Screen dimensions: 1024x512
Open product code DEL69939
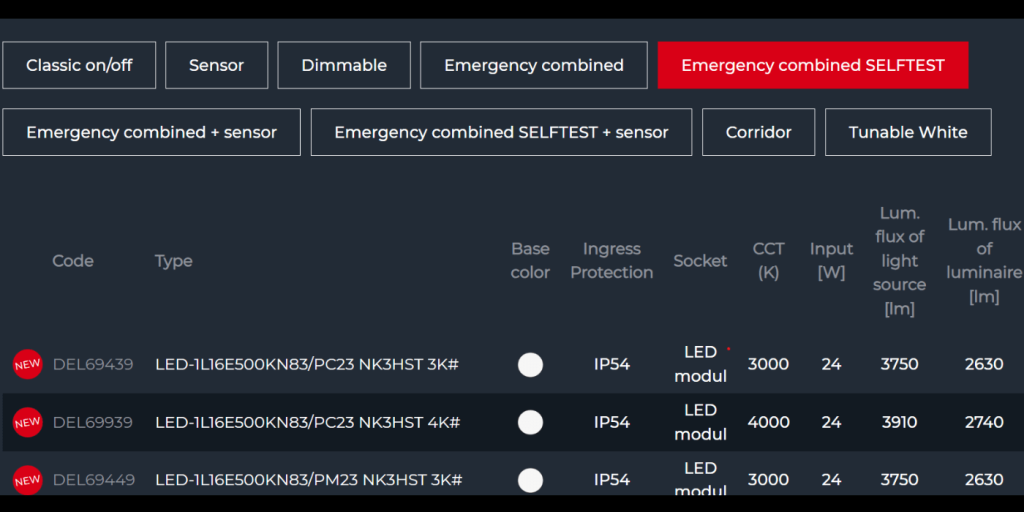[93, 422]
